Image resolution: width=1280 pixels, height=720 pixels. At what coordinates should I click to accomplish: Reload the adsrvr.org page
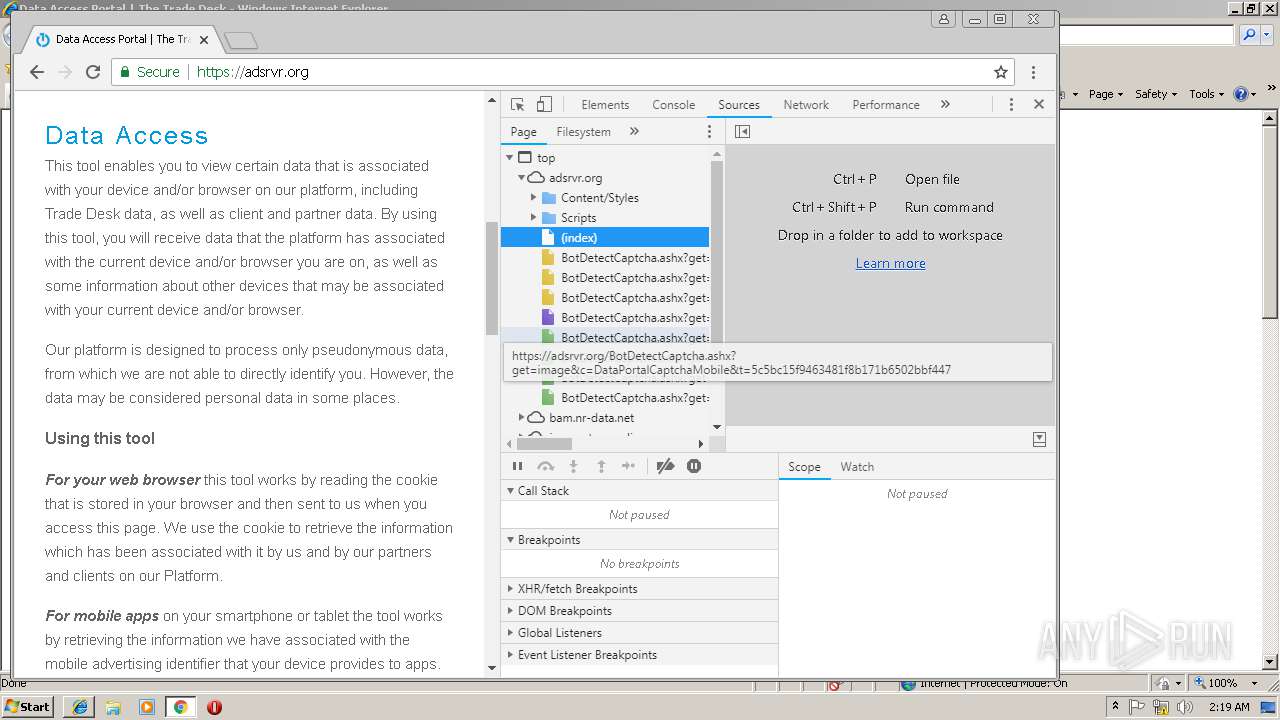click(93, 72)
